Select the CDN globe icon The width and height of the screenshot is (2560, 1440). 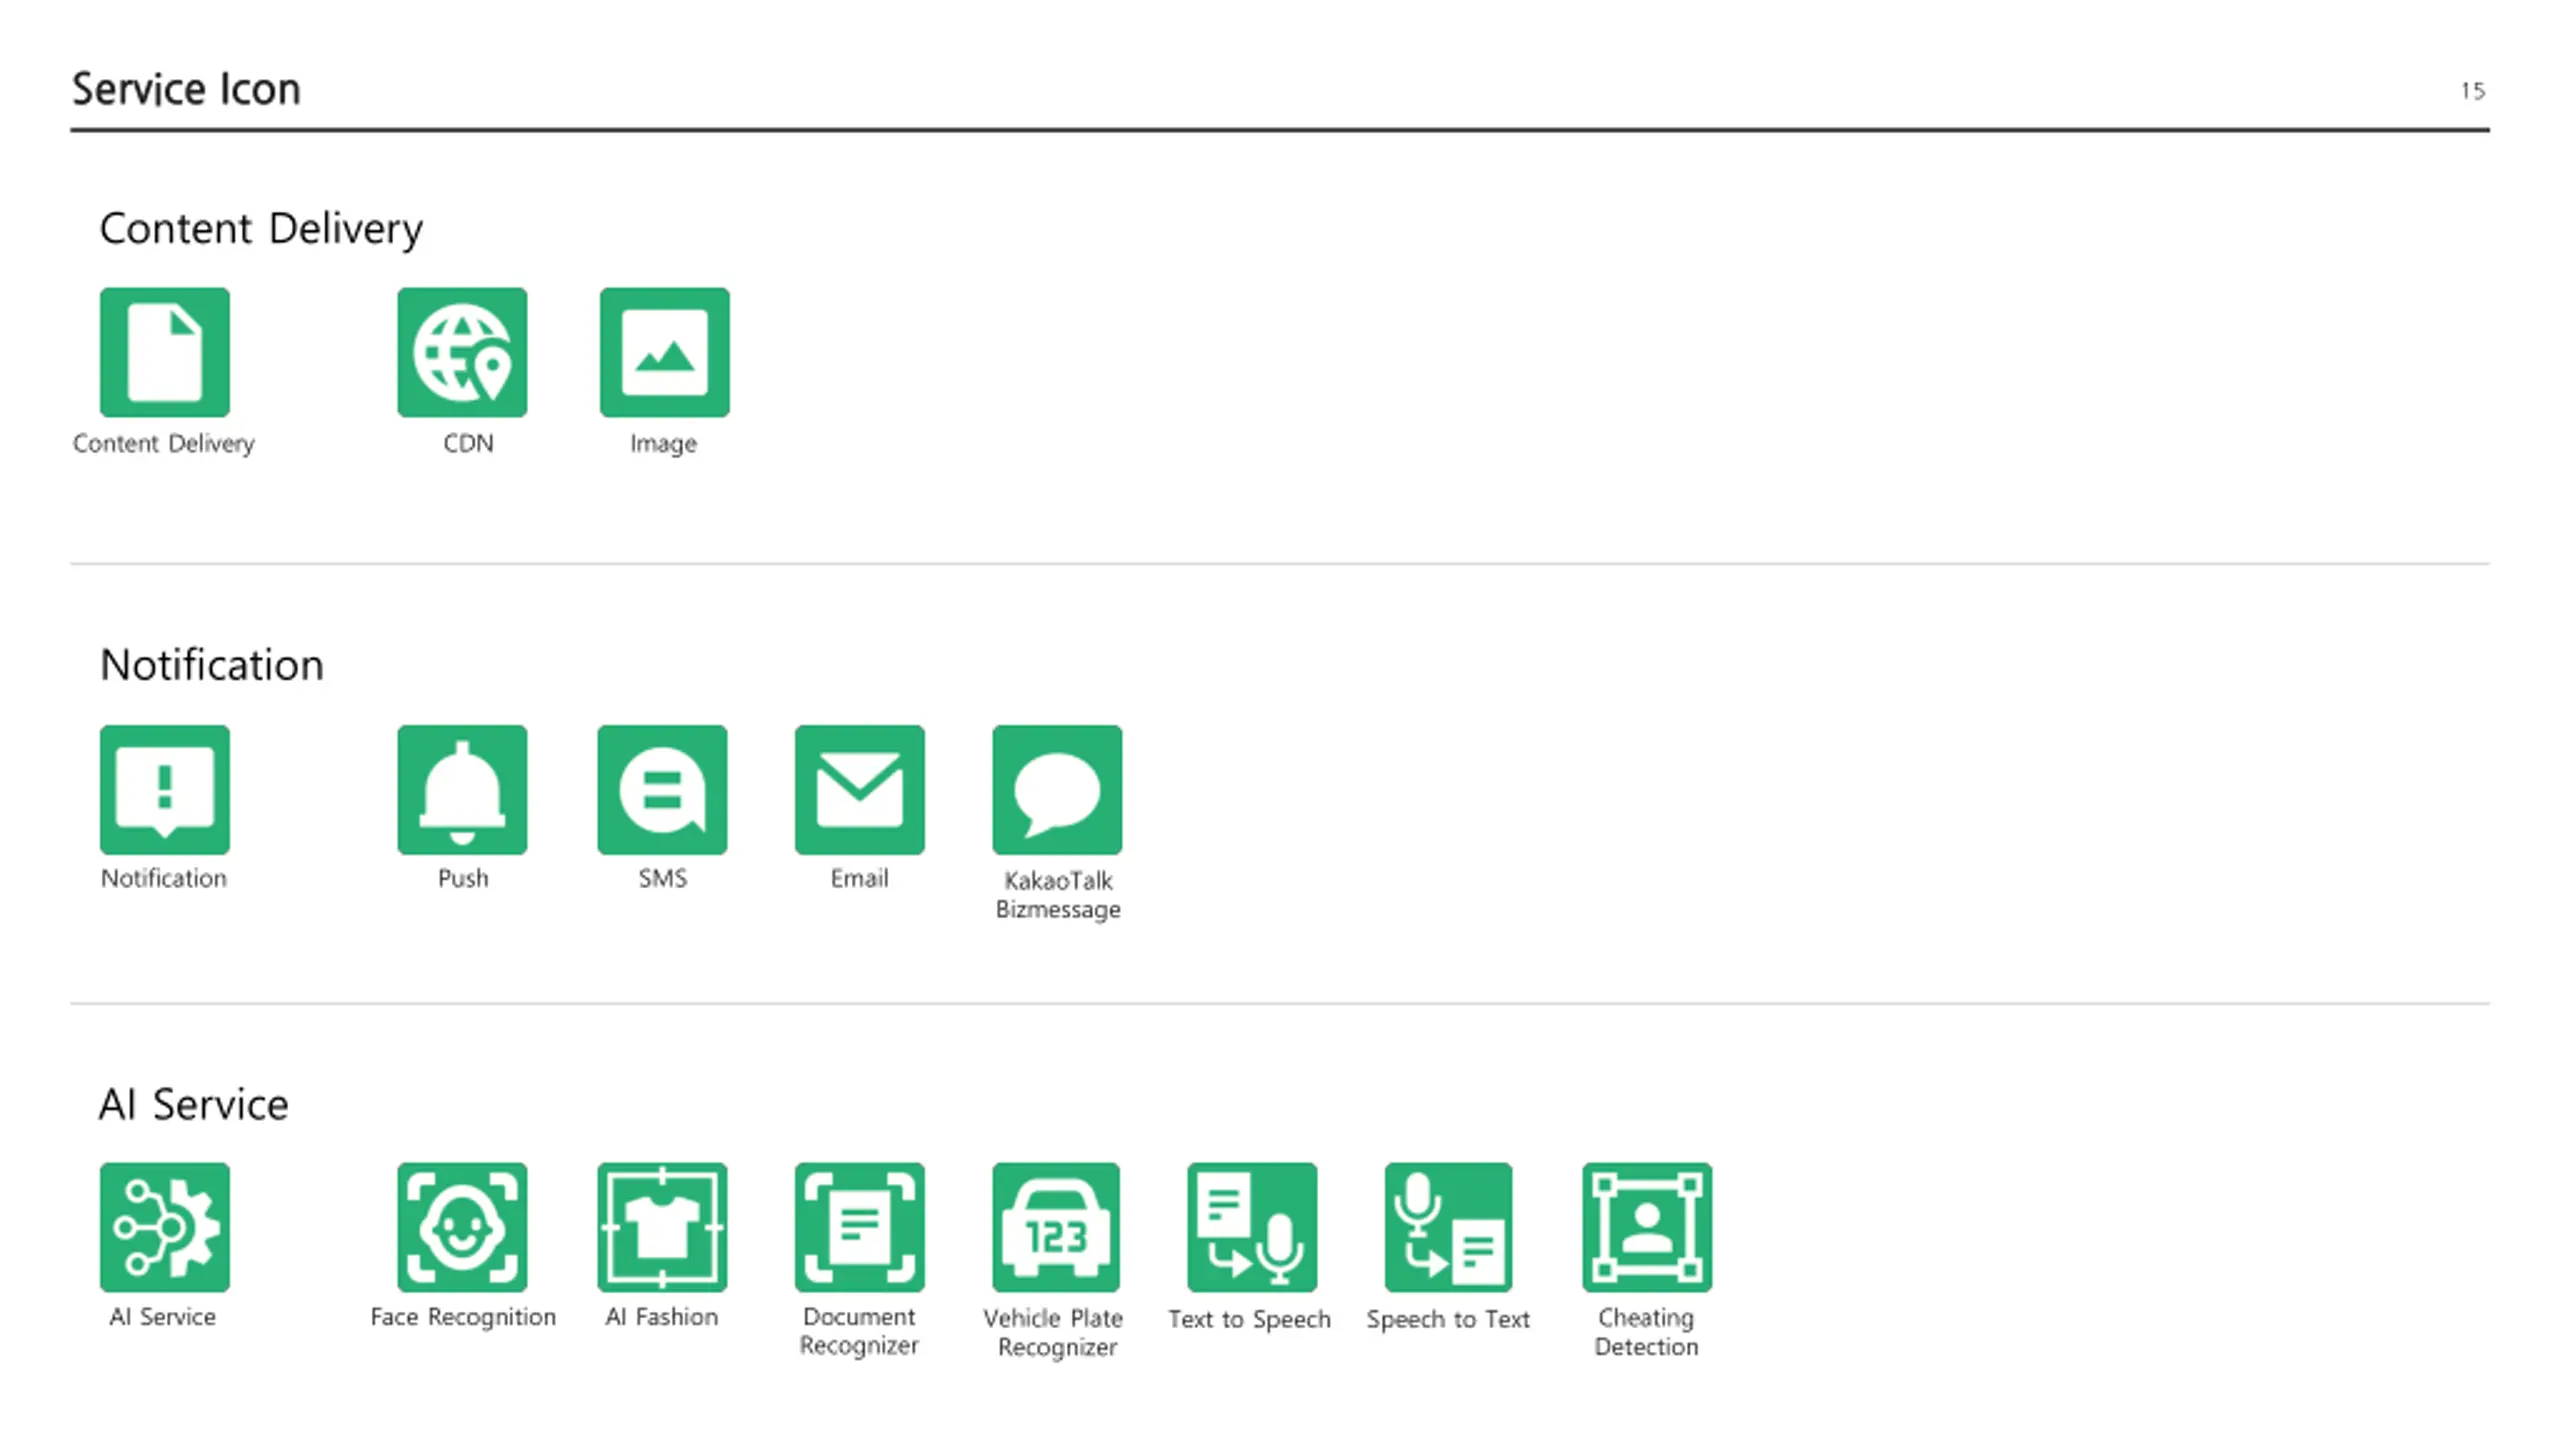tap(462, 352)
